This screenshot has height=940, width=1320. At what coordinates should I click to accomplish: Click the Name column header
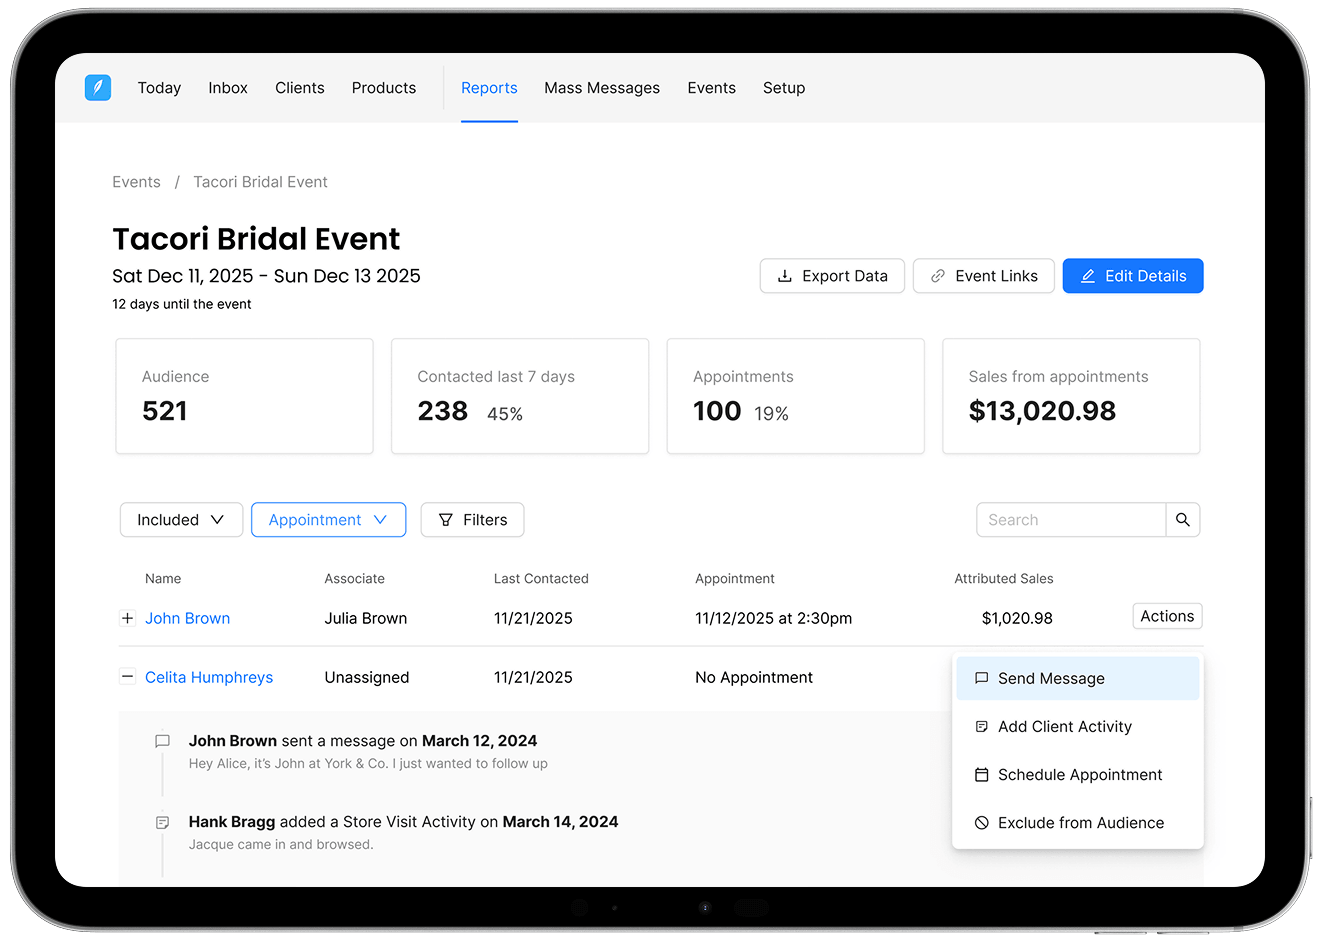point(163,579)
